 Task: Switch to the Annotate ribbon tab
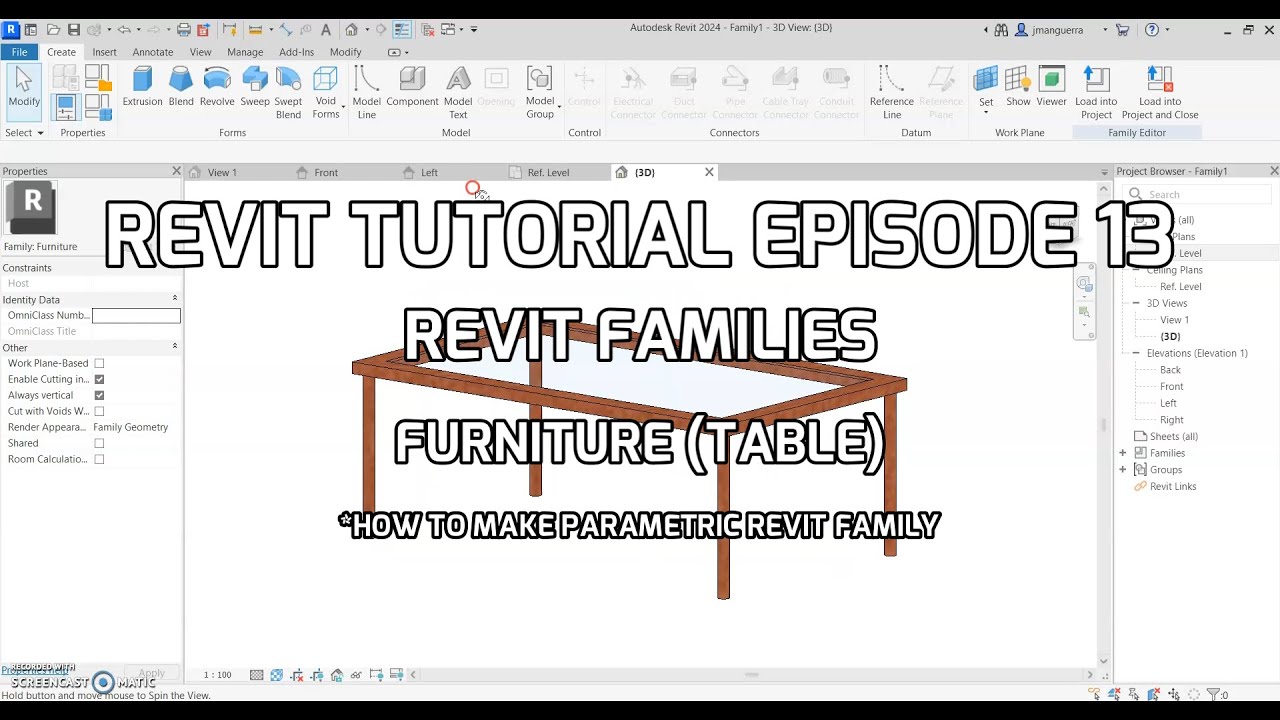point(153,52)
